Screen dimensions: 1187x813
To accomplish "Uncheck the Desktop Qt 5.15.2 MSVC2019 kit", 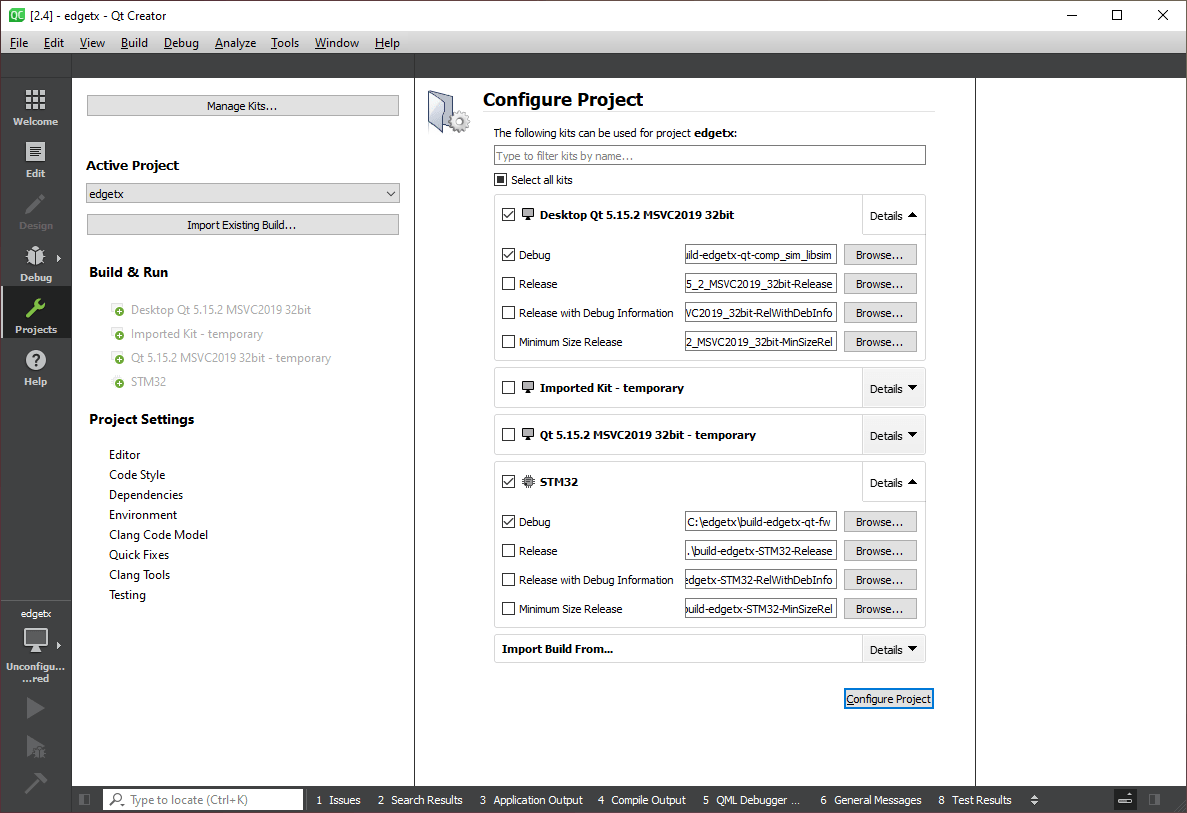I will [x=508, y=214].
